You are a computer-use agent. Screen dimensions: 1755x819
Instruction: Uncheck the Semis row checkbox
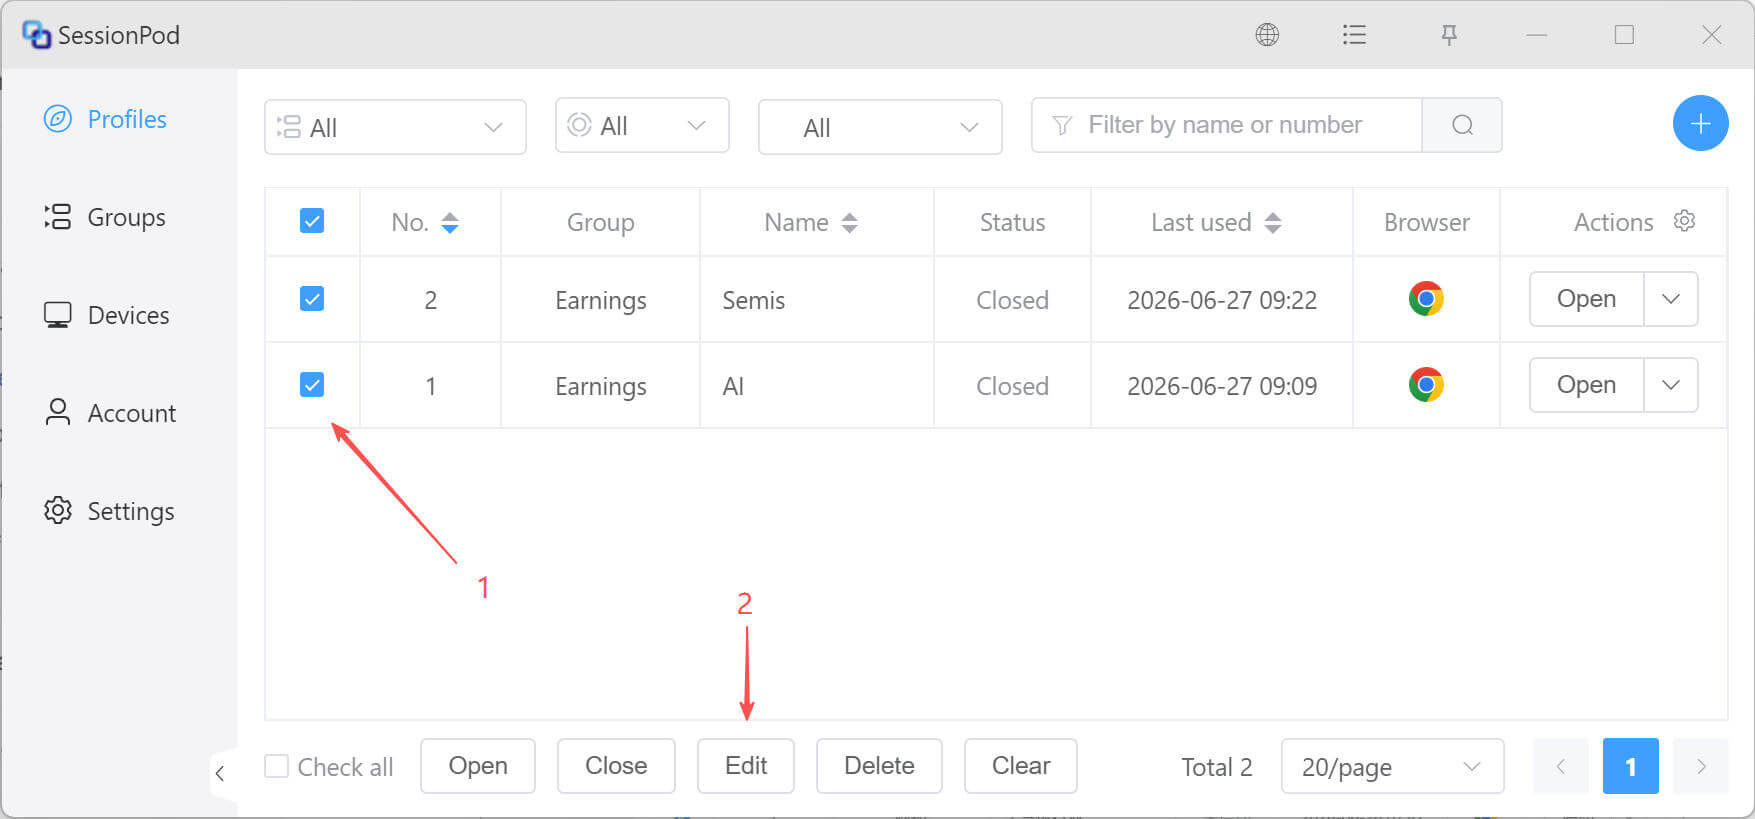[312, 299]
